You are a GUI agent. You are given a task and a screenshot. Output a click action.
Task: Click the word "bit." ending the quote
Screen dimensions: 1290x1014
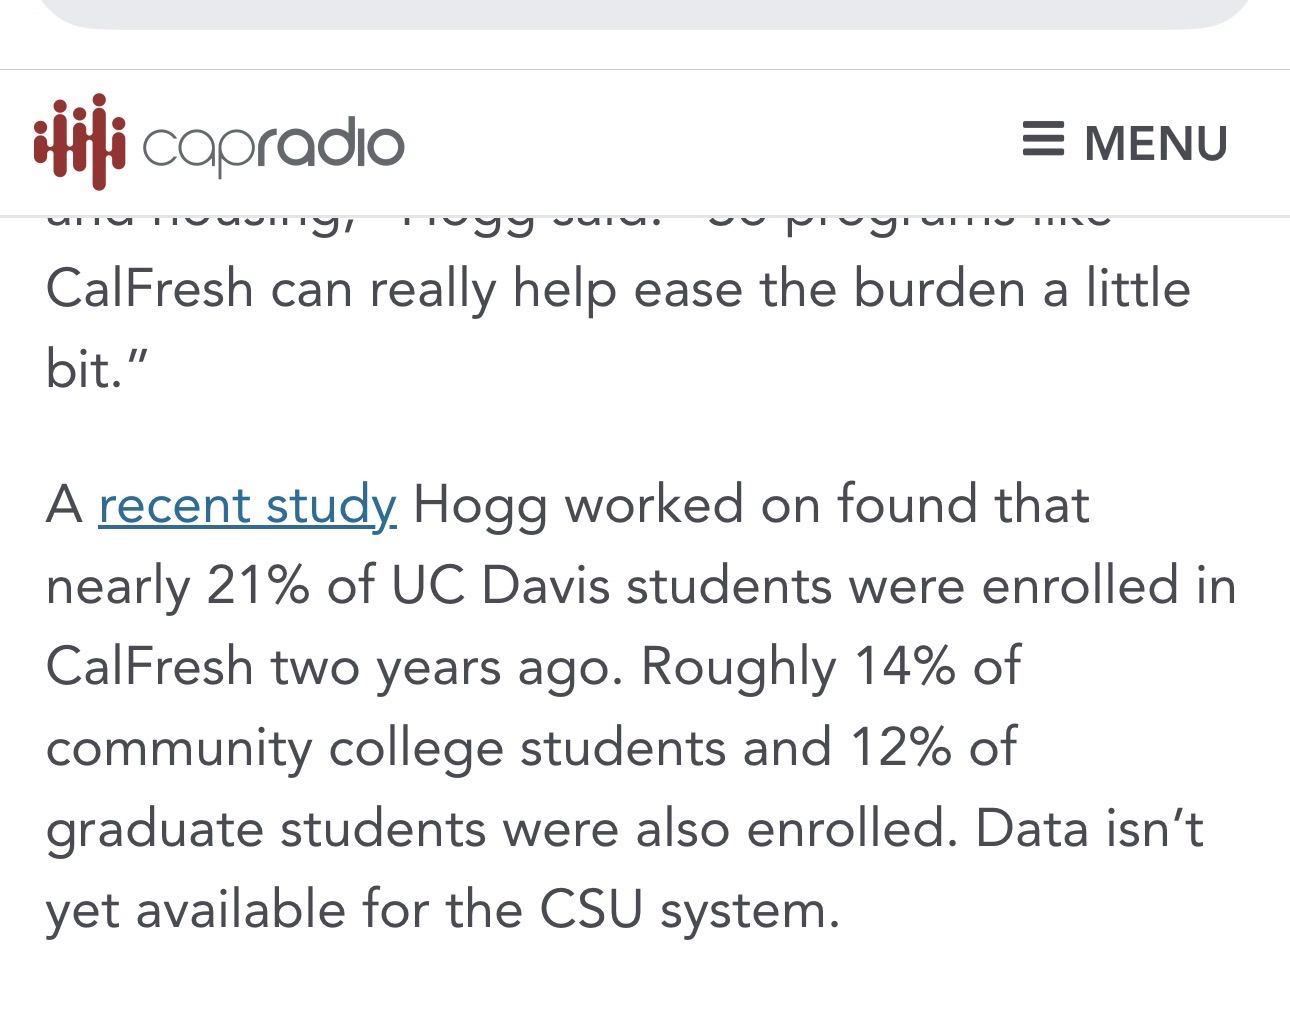96,369
